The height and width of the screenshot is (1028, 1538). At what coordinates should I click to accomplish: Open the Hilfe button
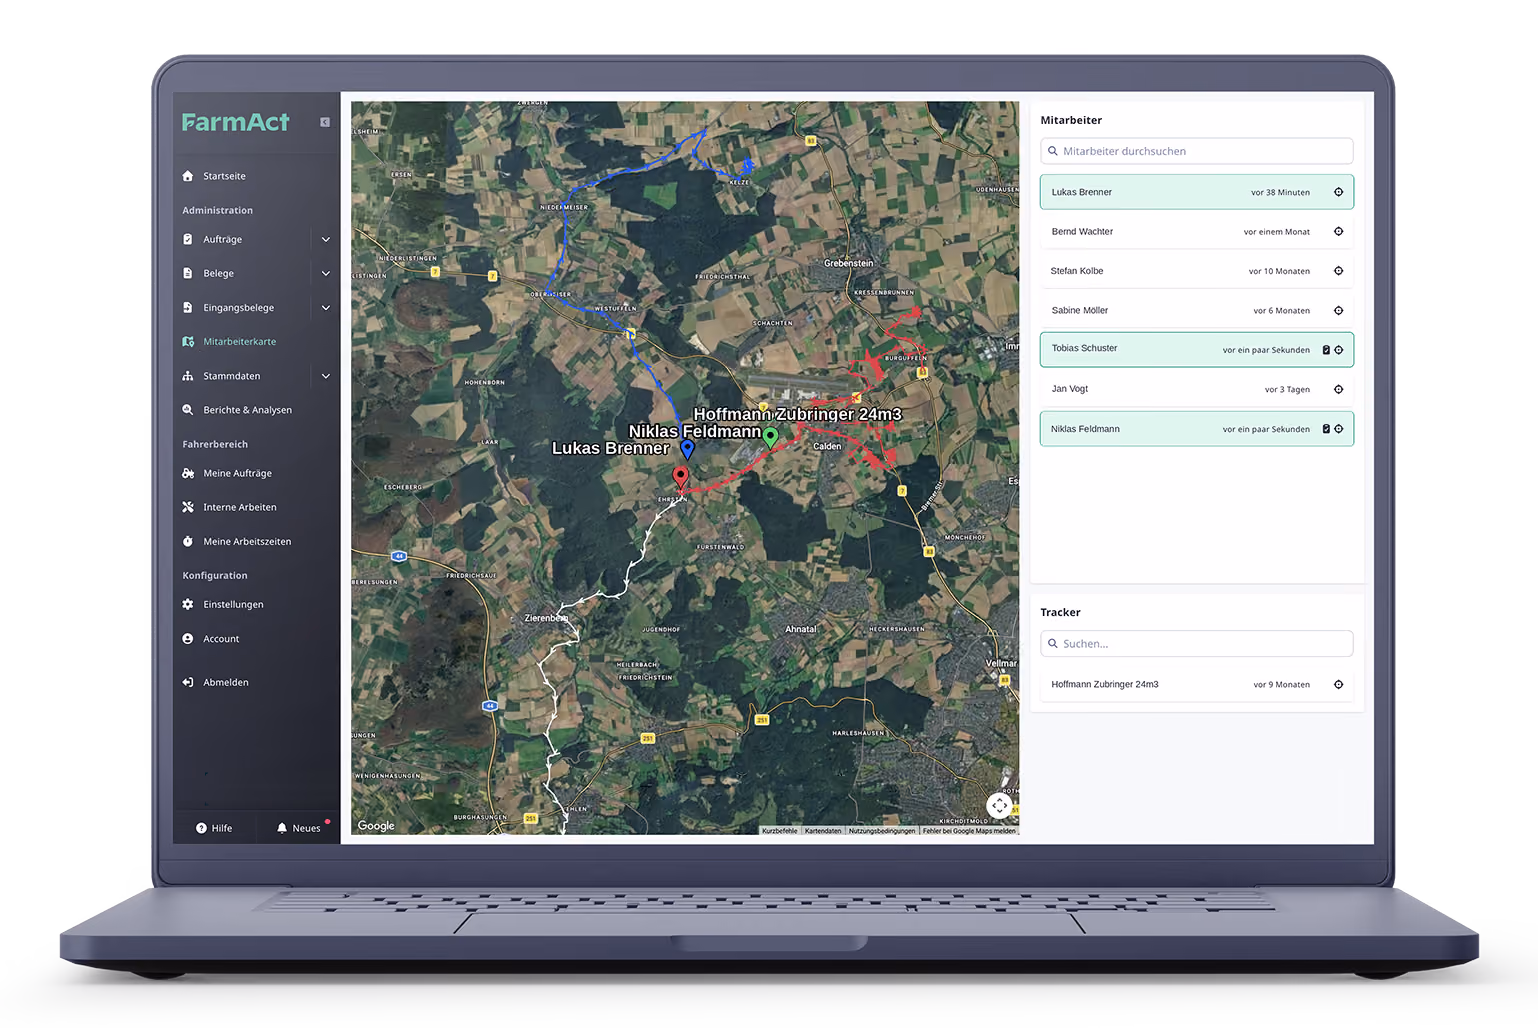(x=214, y=829)
